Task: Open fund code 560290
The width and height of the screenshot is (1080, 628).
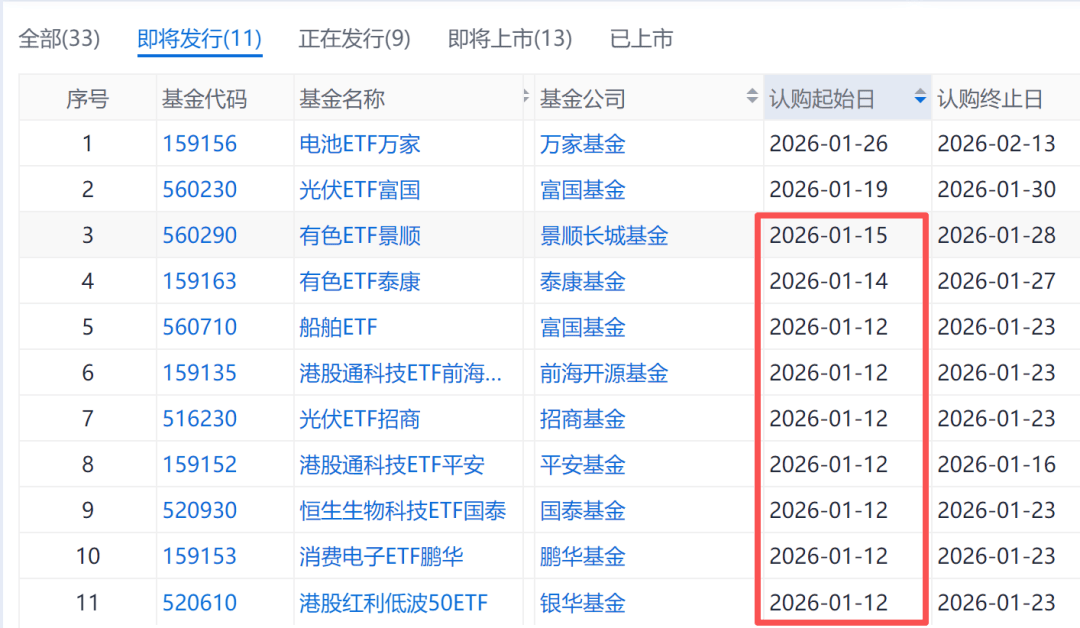Action: (200, 236)
